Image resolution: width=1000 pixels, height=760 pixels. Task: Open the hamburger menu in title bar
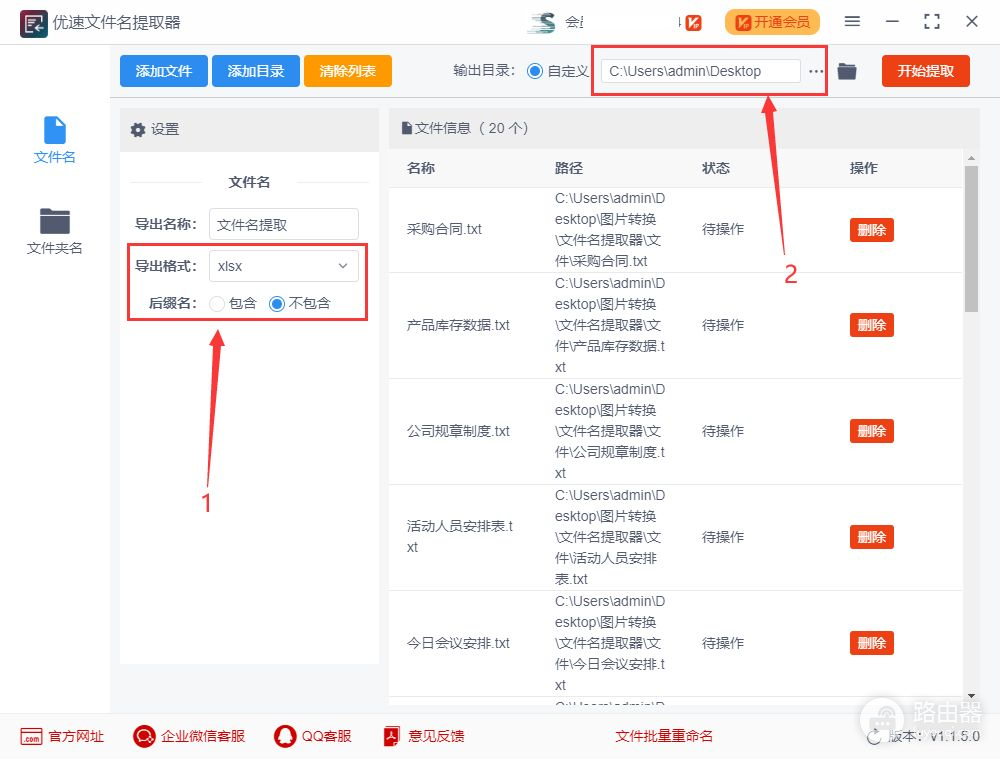[852, 22]
